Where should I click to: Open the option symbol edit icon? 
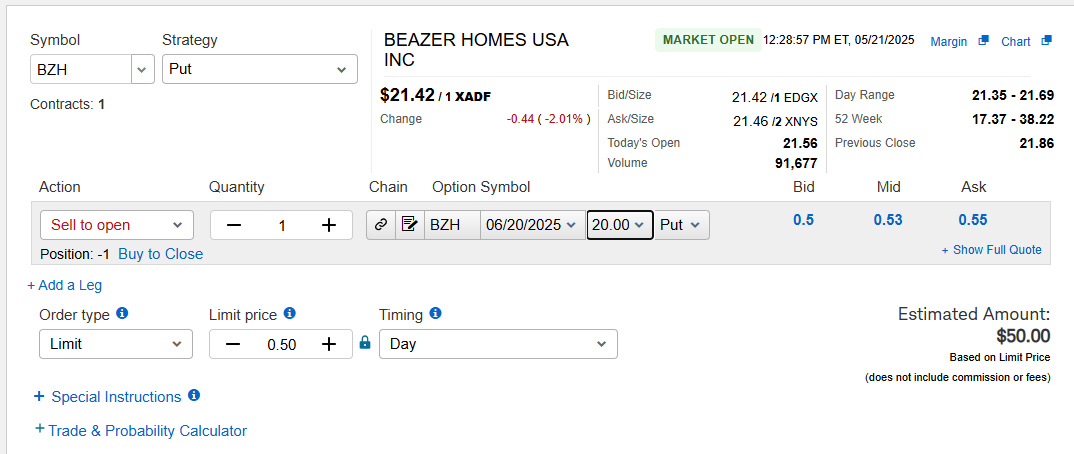(410, 225)
